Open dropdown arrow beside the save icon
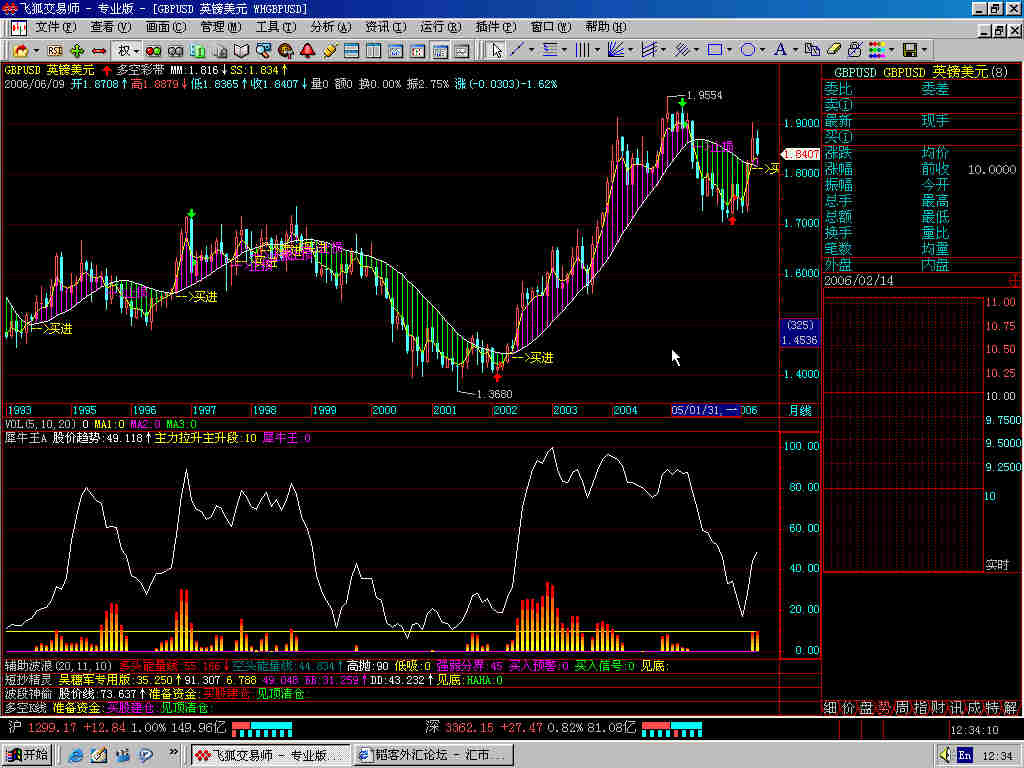1024x768 pixels. (x=924, y=49)
